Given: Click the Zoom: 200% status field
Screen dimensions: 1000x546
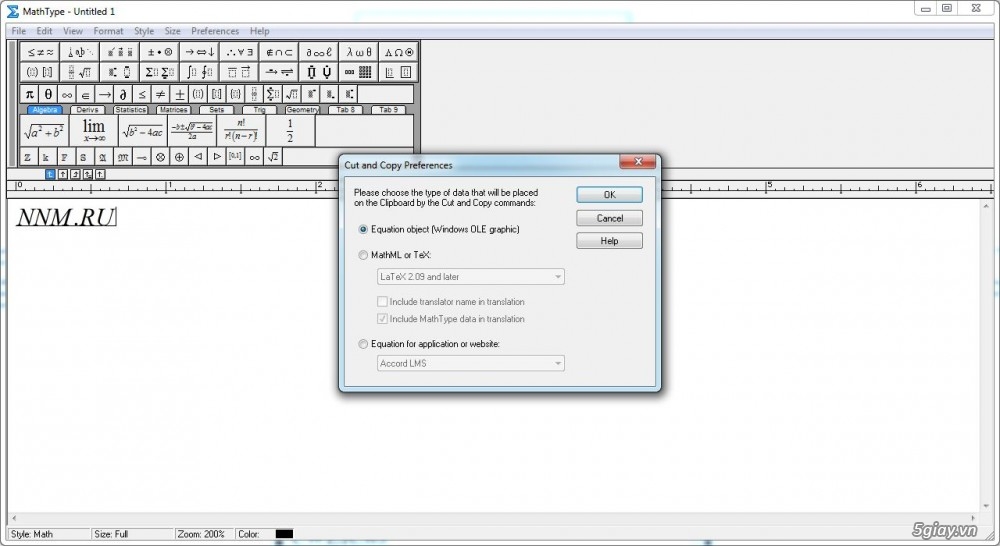Looking at the screenshot, I should click(202, 534).
